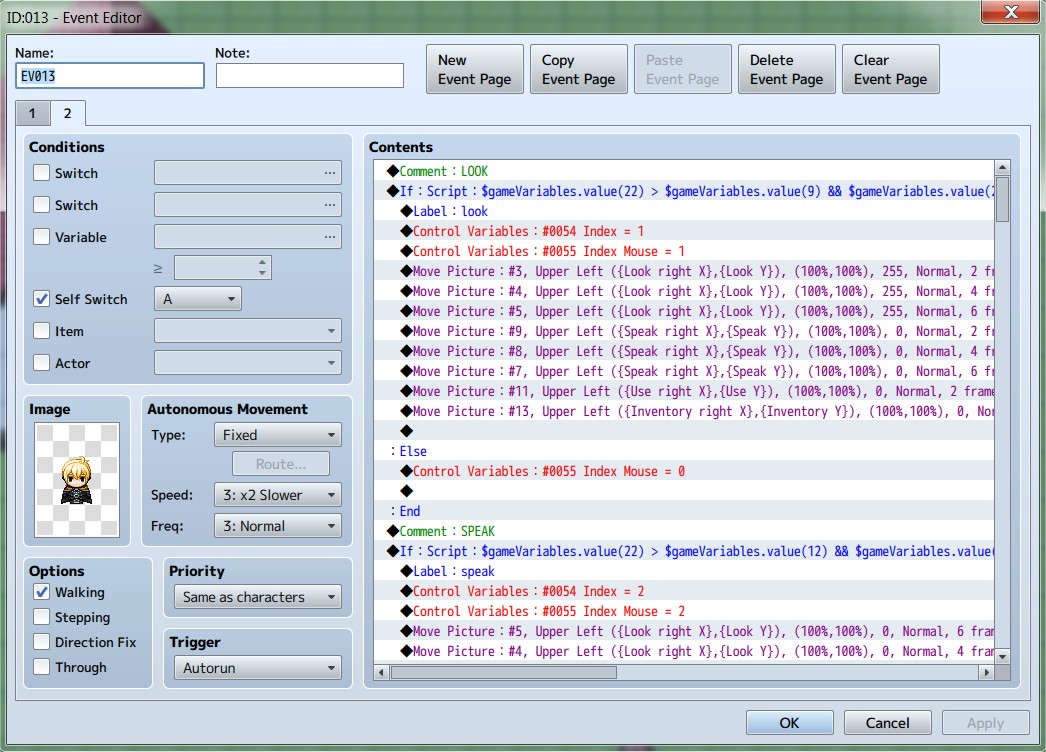Open the Self Switch A dropdown

click(x=197, y=299)
